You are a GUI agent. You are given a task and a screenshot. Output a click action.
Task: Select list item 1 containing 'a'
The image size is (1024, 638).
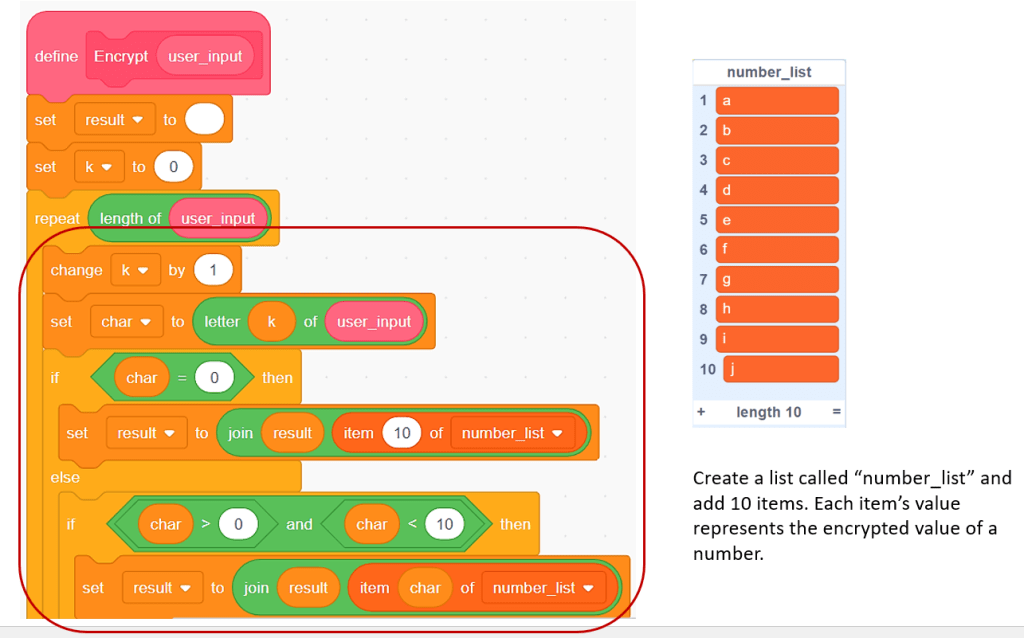(x=777, y=101)
